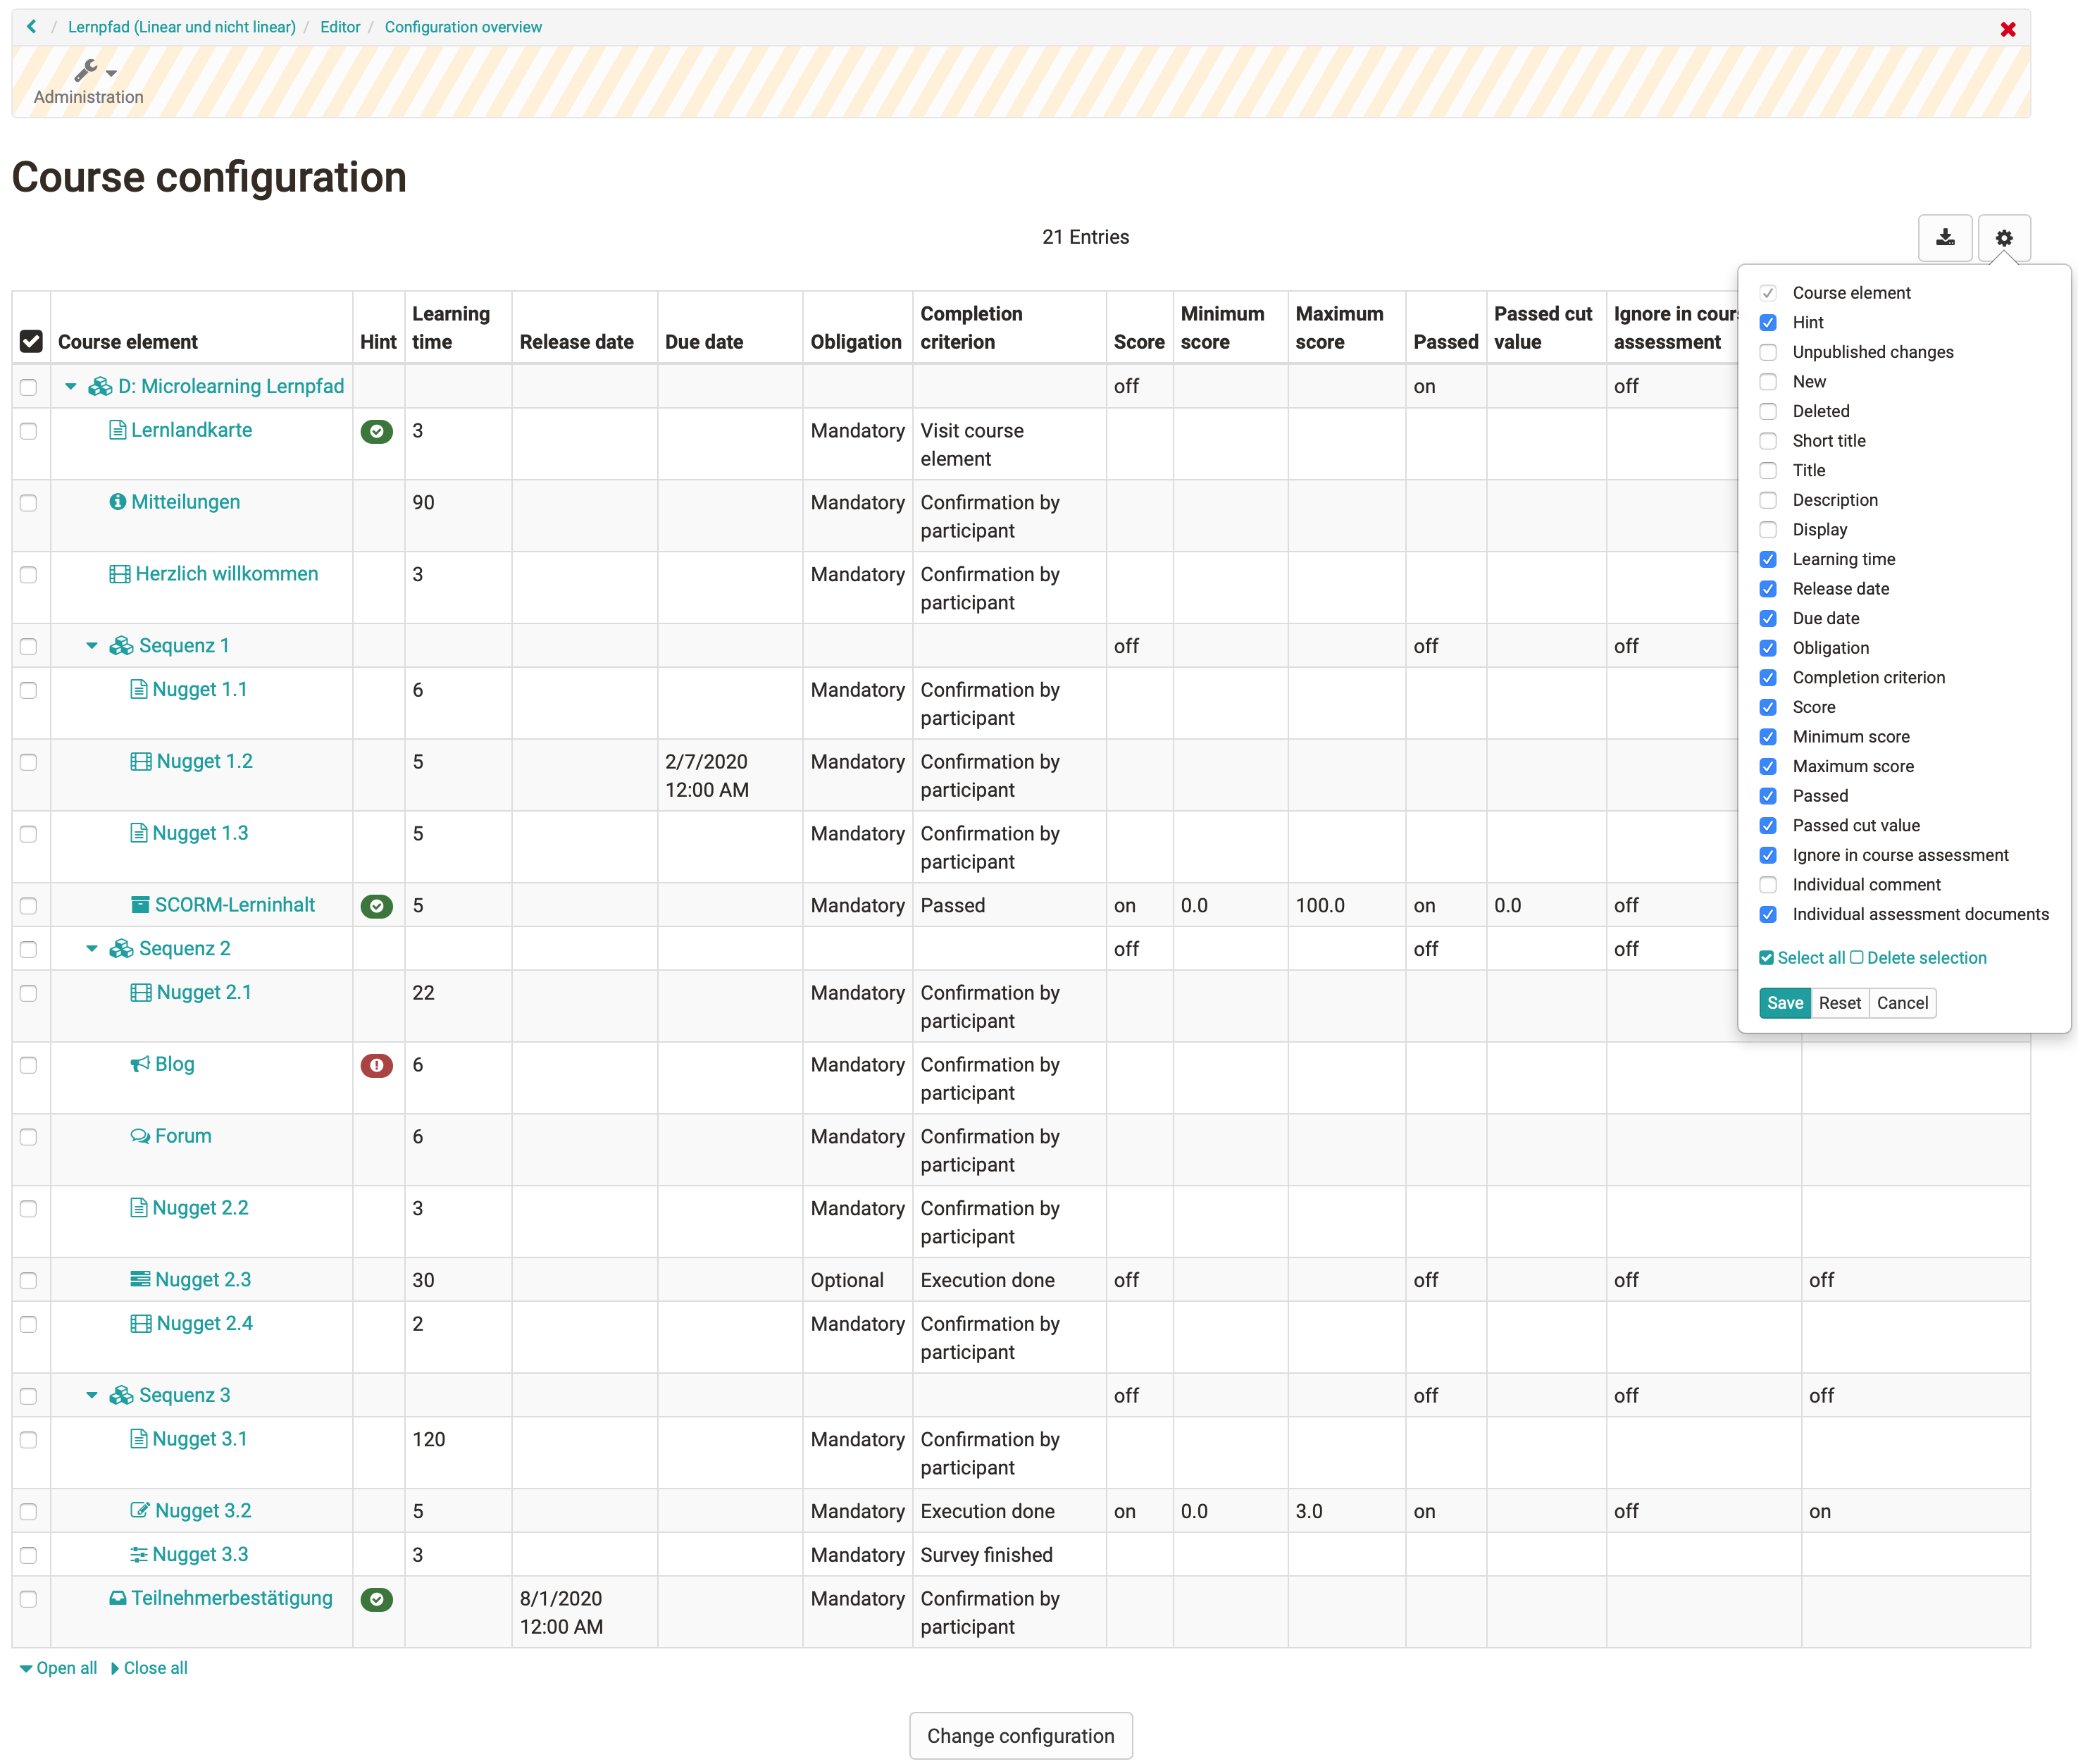This screenshot has height=1764, width=2078.
Task: Click red warning badge for Blog
Action: pyautogui.click(x=376, y=1065)
